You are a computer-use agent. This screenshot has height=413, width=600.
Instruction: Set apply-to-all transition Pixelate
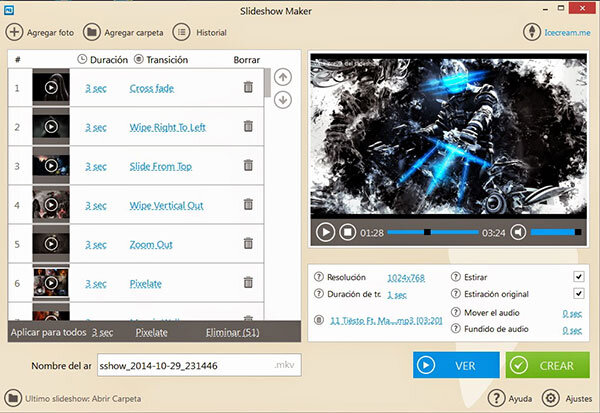(x=152, y=333)
